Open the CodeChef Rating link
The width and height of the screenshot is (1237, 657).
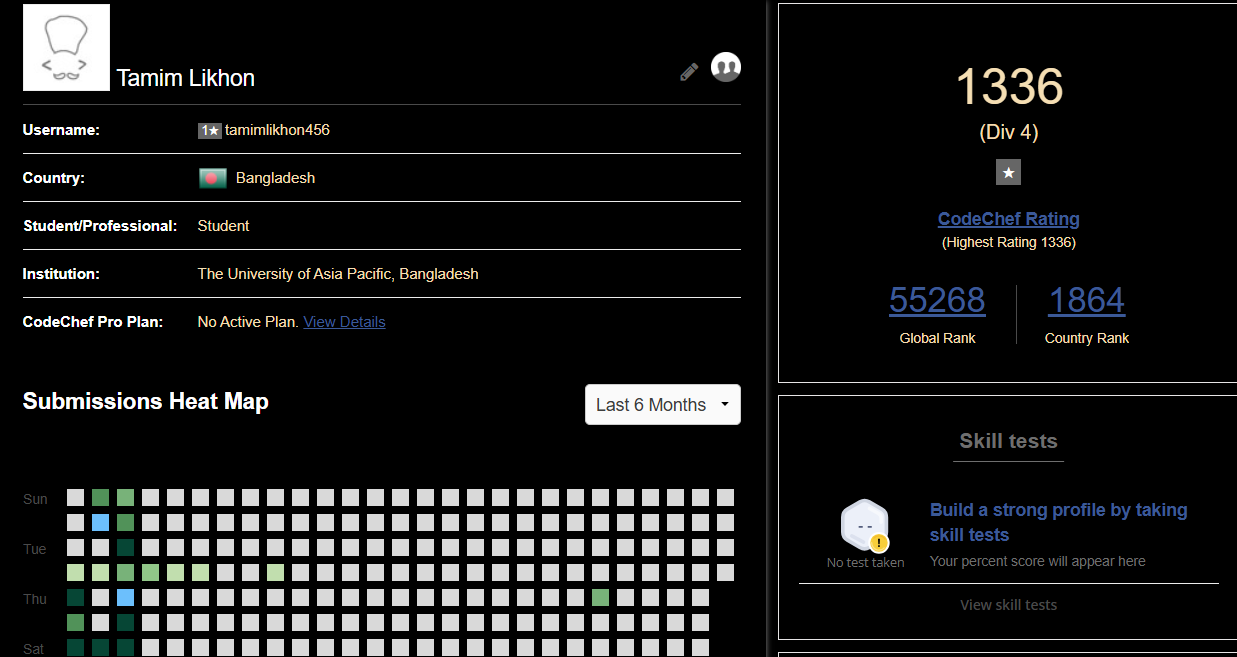point(1008,219)
